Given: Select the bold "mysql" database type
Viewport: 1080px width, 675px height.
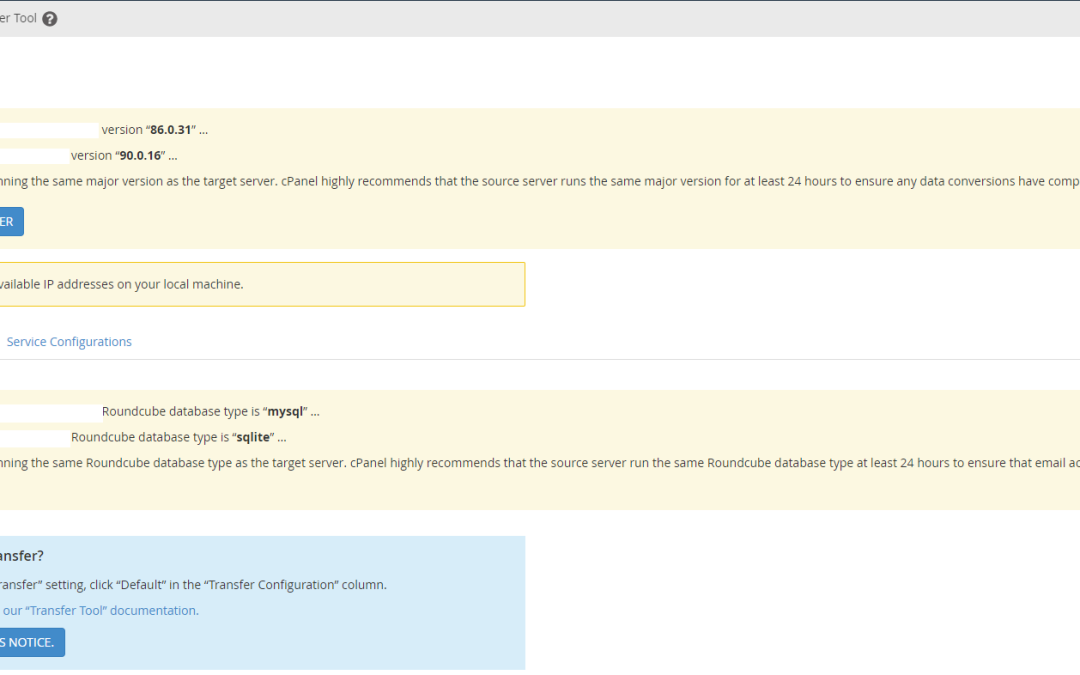Looking at the screenshot, I should pyautogui.click(x=285, y=411).
